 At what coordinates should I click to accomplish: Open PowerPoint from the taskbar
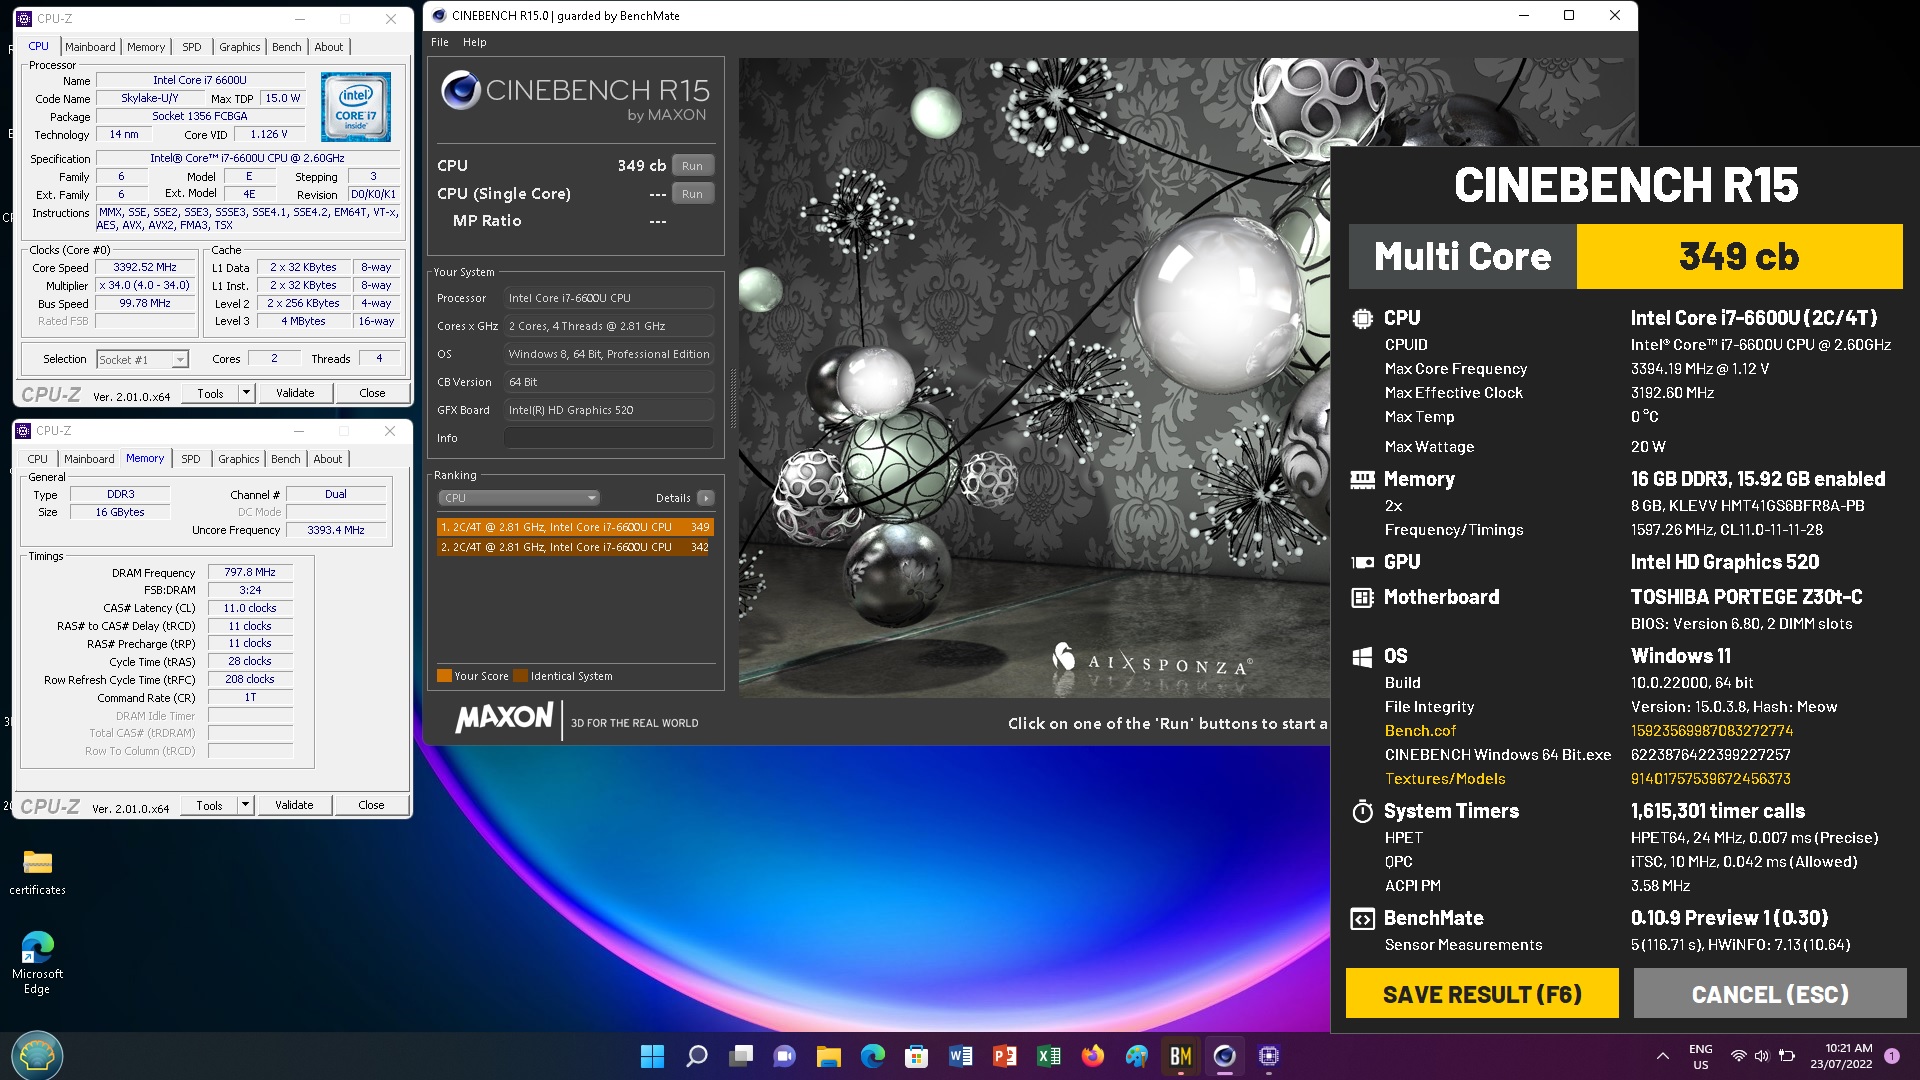point(1005,1056)
